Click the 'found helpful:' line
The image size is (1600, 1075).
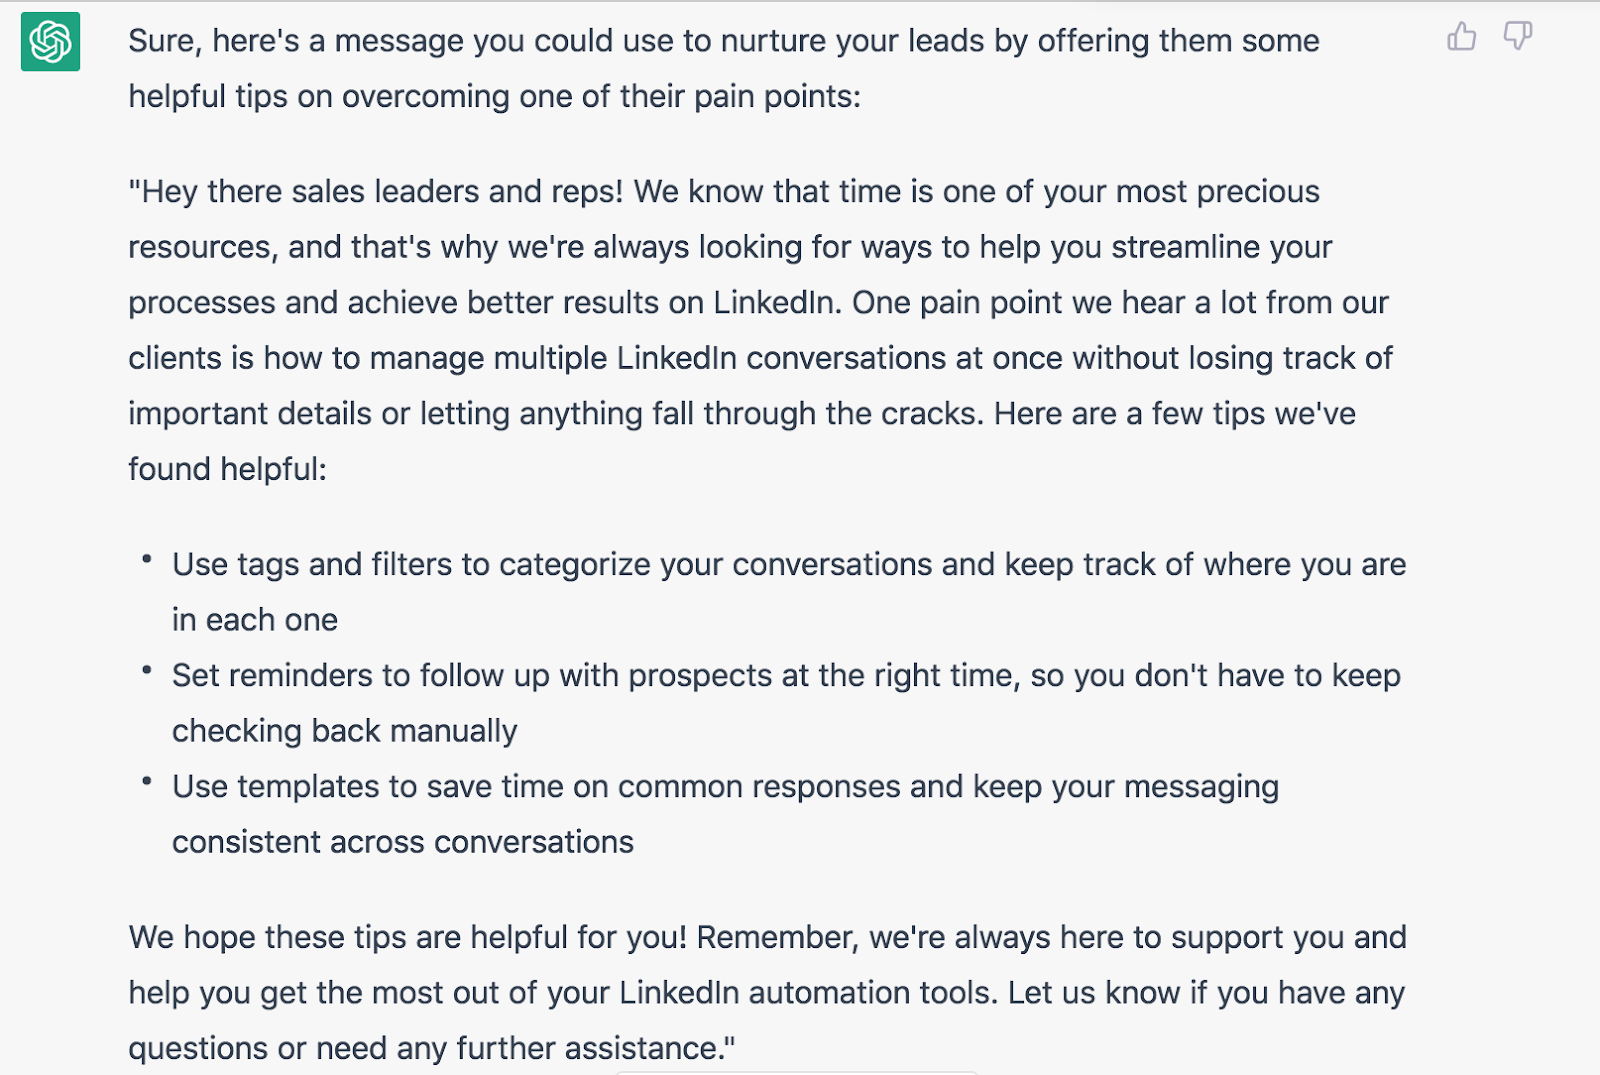coord(227,469)
